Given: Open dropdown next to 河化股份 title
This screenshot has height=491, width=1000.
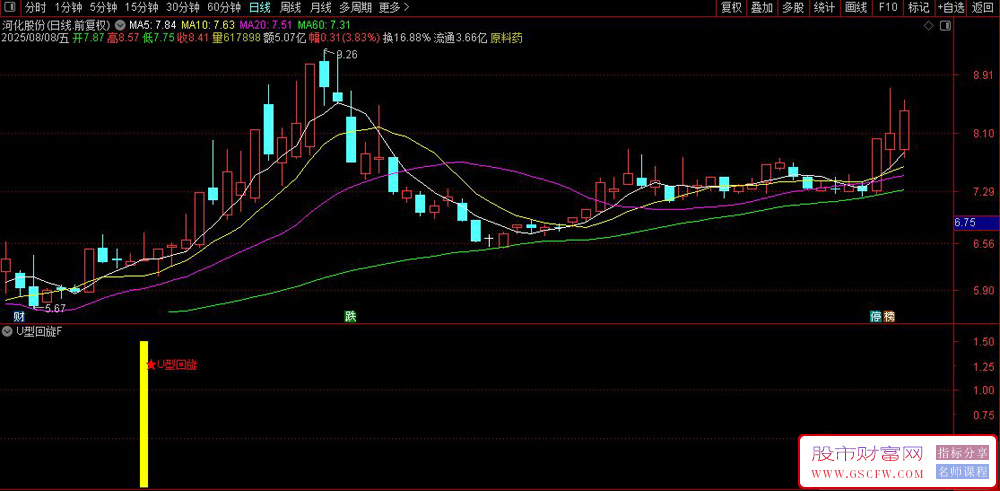Looking at the screenshot, I should pos(120,25).
